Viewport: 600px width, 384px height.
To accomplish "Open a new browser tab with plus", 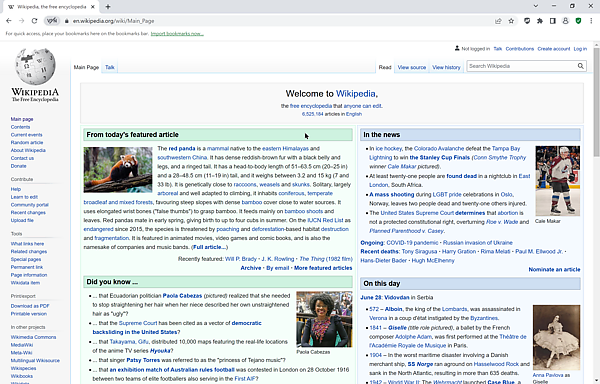I will point(108,7).
